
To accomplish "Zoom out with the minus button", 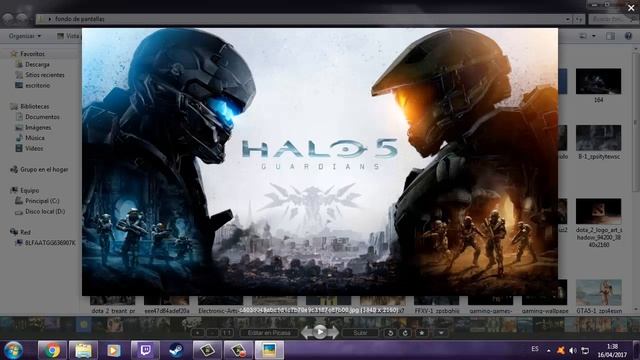I will [x=213, y=333].
